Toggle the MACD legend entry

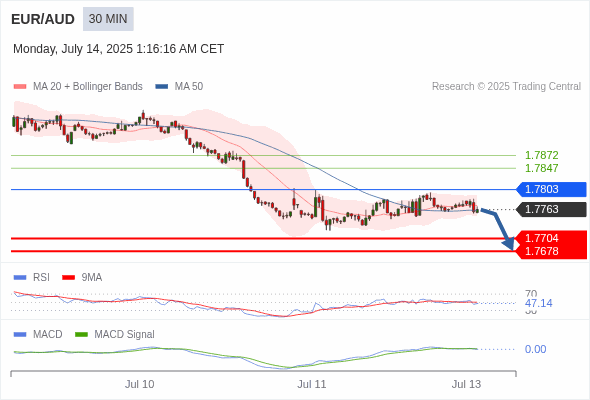click(38, 334)
